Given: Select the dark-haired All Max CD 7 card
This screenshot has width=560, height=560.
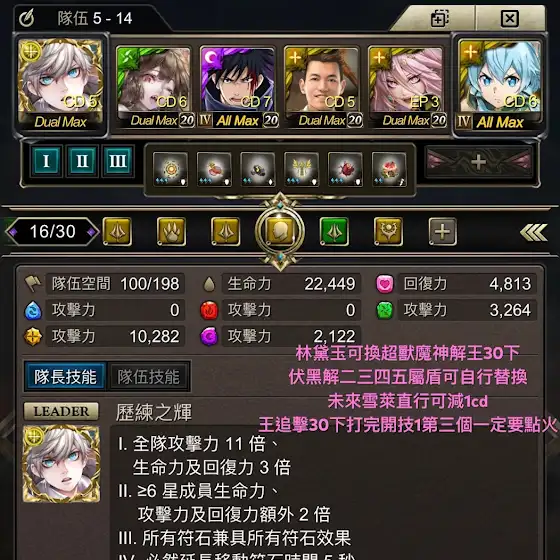Looking at the screenshot, I should pyautogui.click(x=238, y=87).
